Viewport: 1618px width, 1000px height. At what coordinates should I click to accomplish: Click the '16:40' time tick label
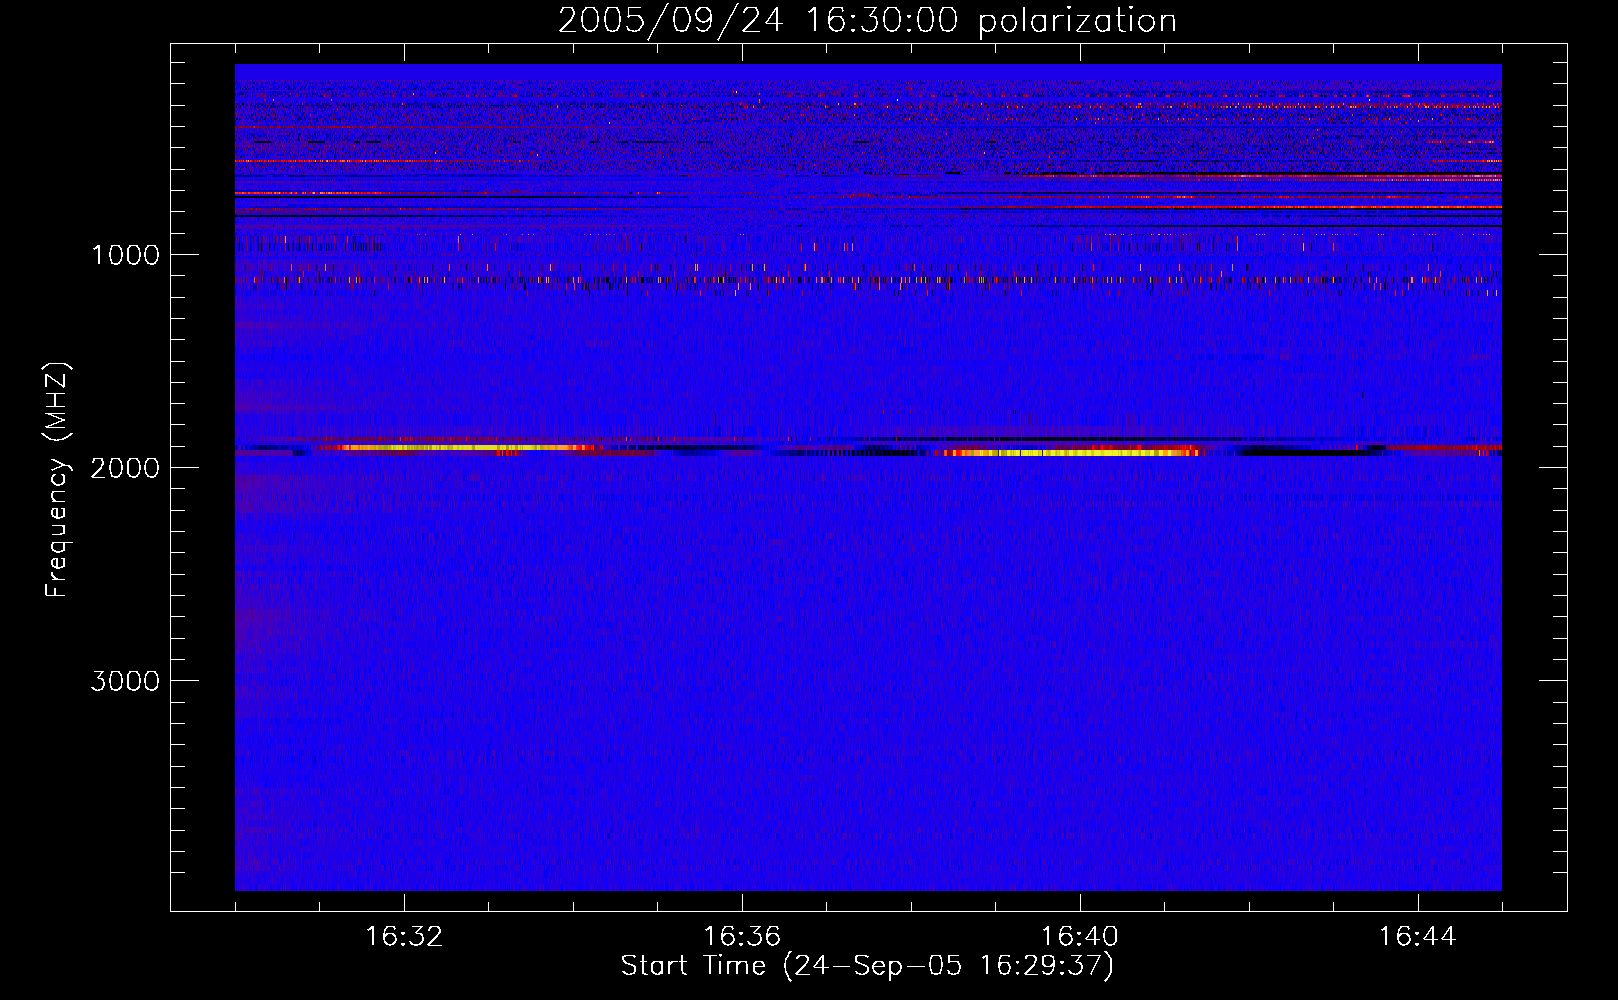[1080, 937]
